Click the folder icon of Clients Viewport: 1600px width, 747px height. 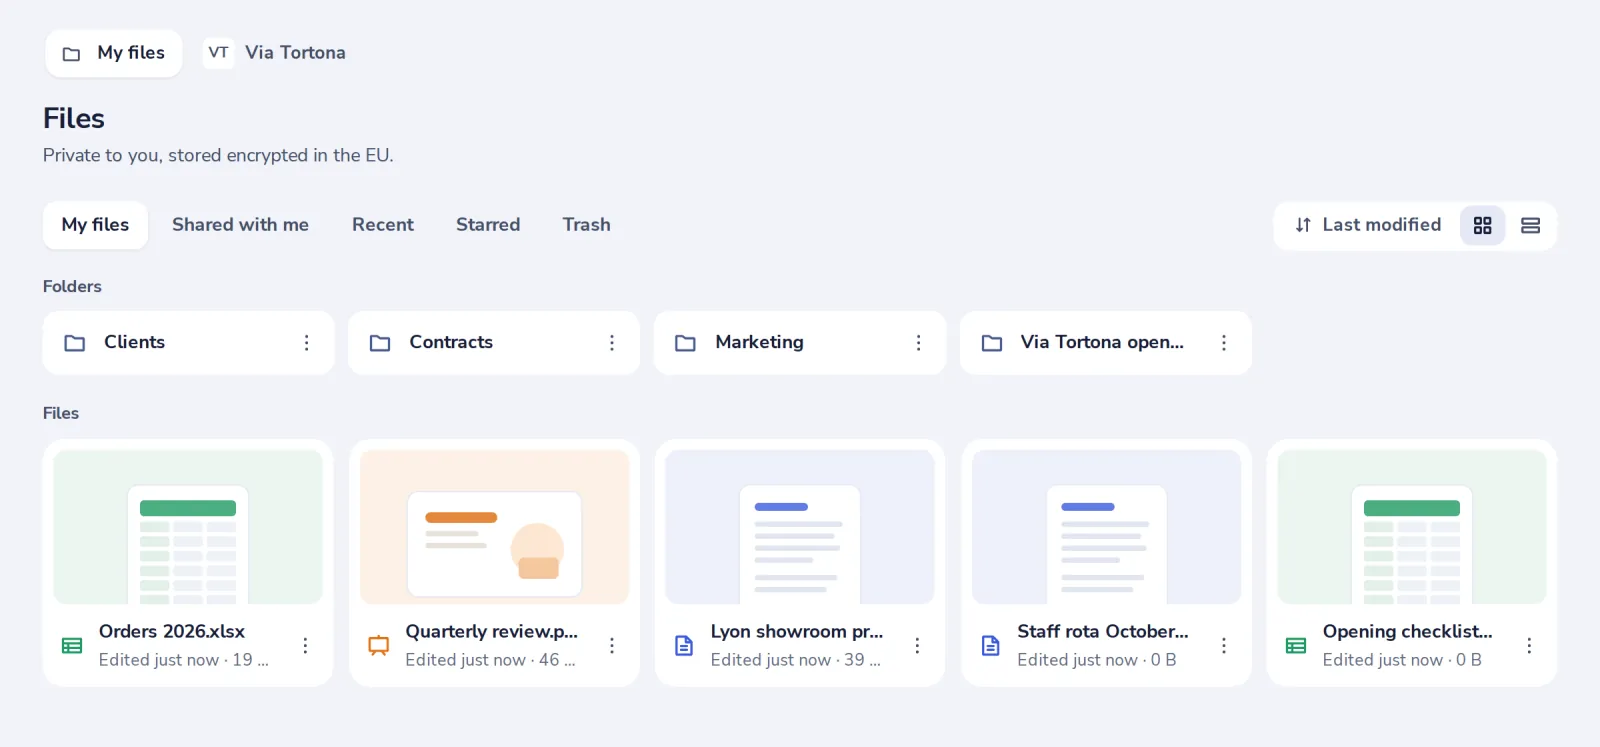tap(75, 343)
